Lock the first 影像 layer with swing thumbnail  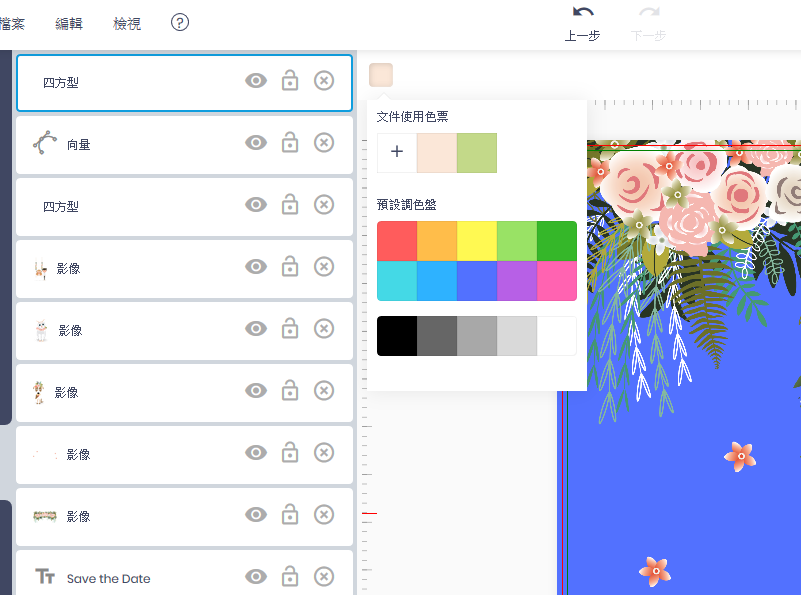(290, 267)
